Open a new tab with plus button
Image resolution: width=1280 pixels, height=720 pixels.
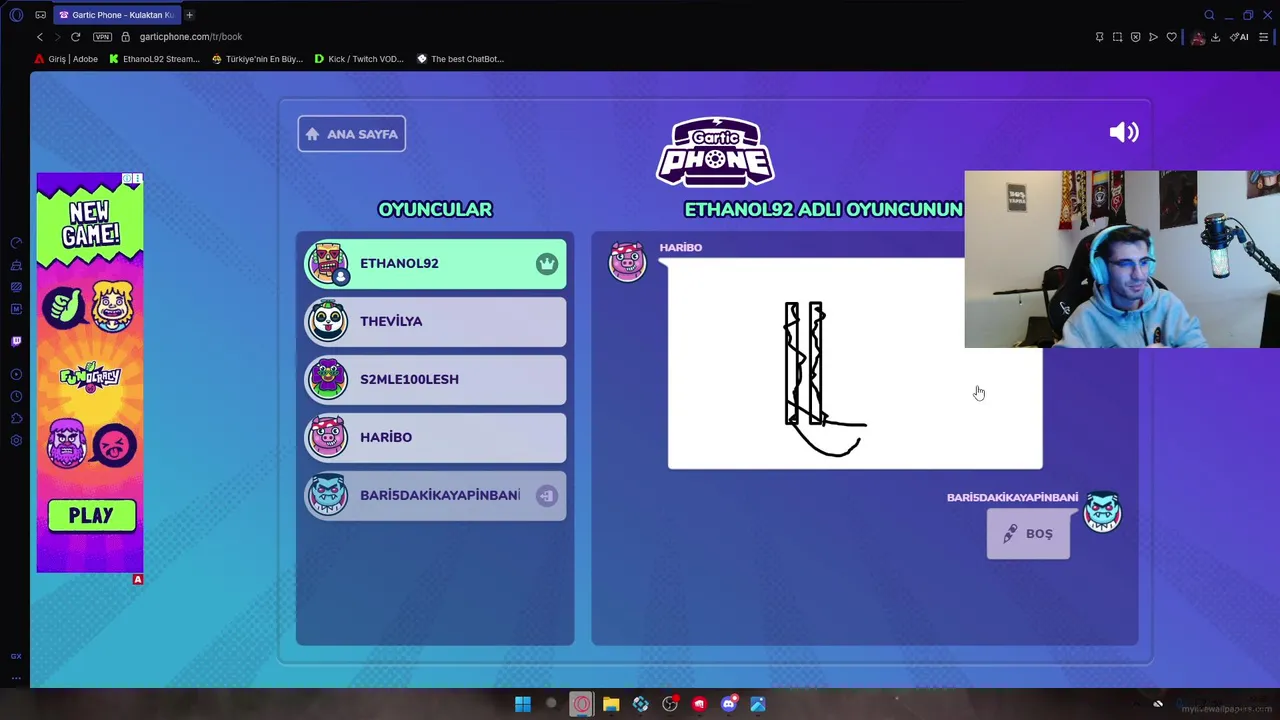(189, 15)
